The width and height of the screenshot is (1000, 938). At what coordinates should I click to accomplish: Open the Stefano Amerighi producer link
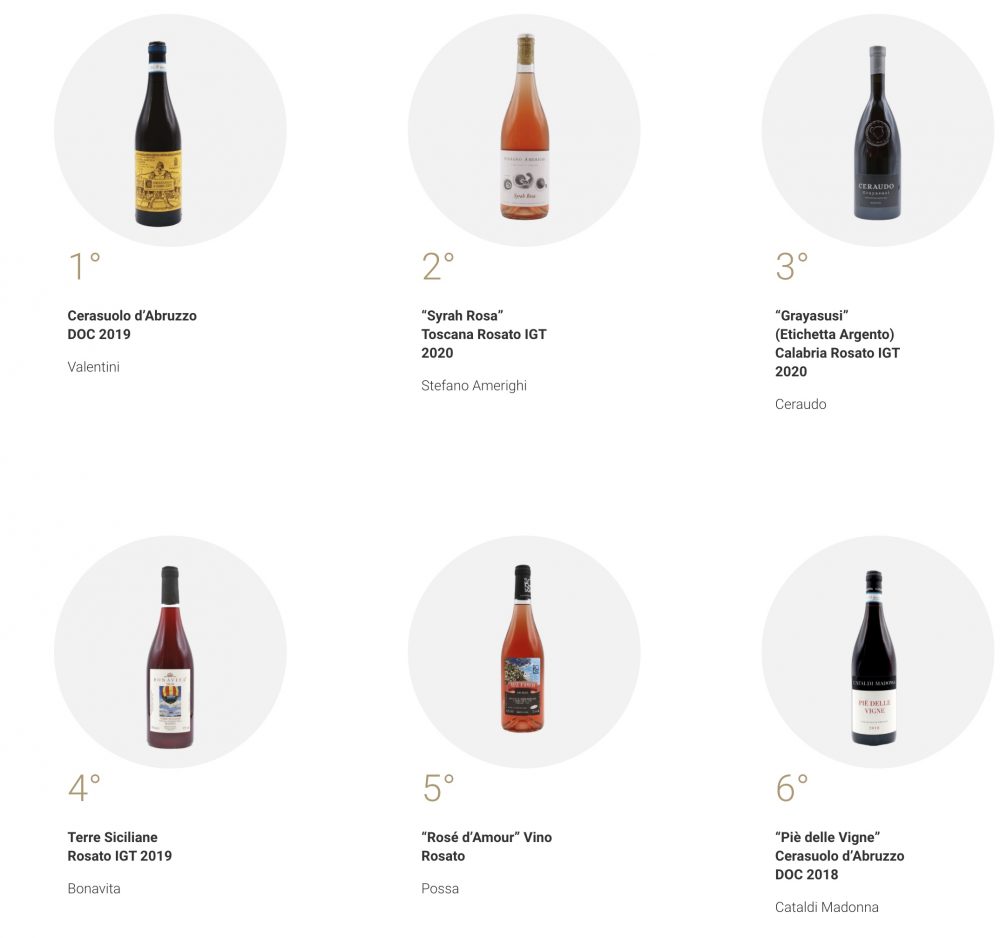tap(474, 386)
